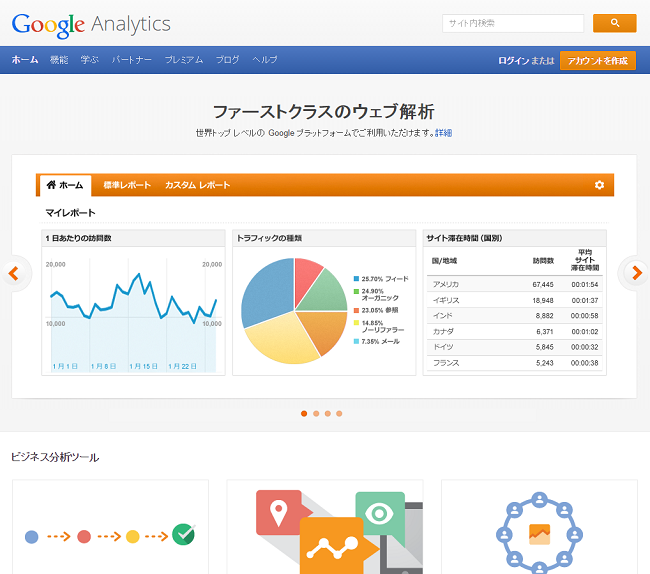Viewport: 650px width, 574px height.
Task: Click the ビジネス分析ツール heading
Action: (x=55, y=458)
